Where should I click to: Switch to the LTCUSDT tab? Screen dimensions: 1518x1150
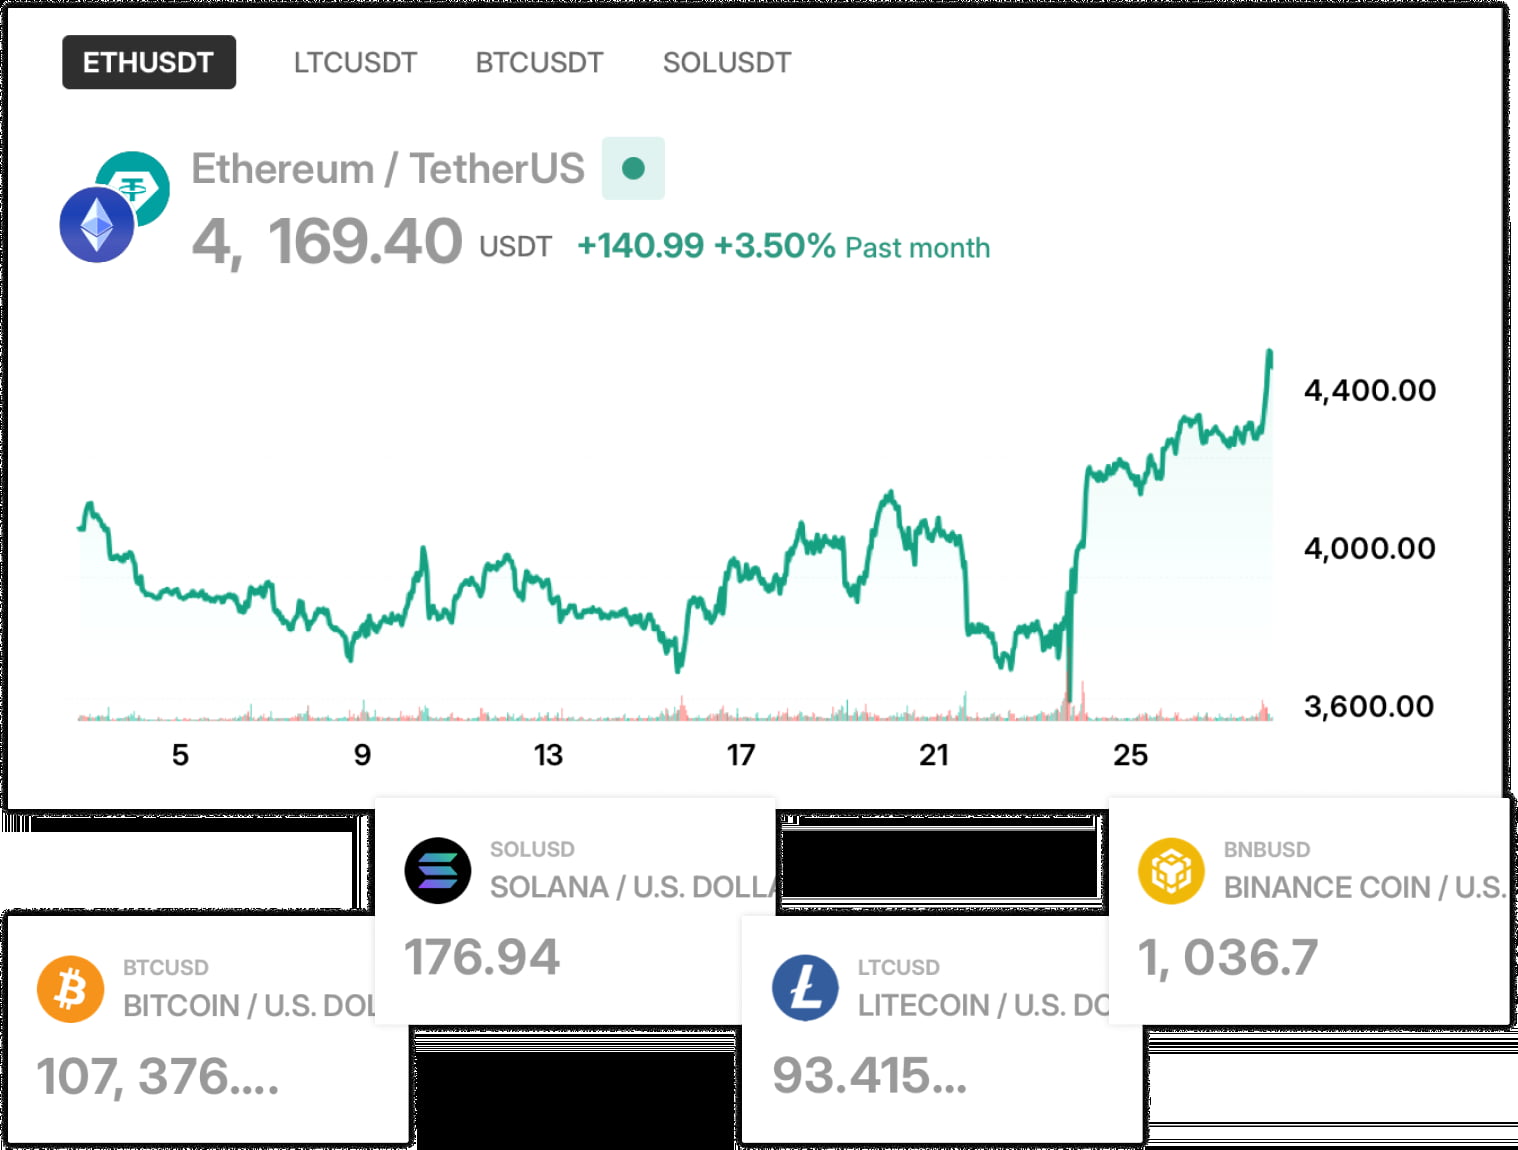click(x=355, y=62)
